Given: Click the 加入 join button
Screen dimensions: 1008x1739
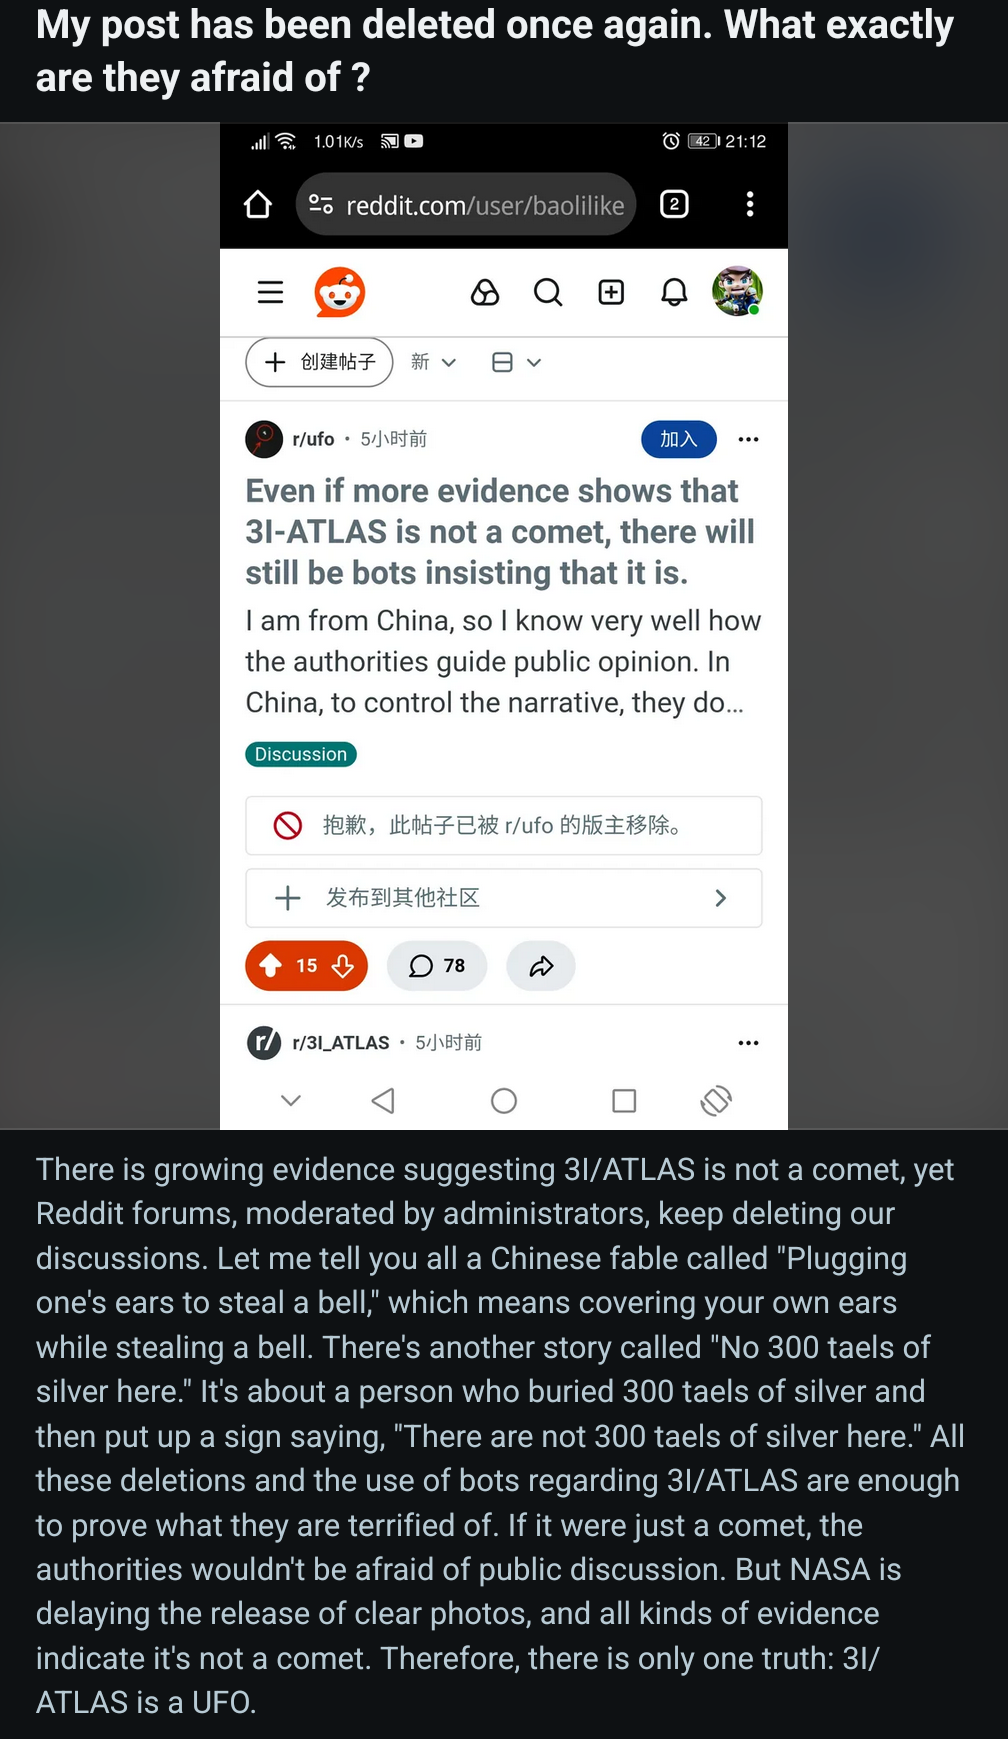Looking at the screenshot, I should (x=679, y=439).
